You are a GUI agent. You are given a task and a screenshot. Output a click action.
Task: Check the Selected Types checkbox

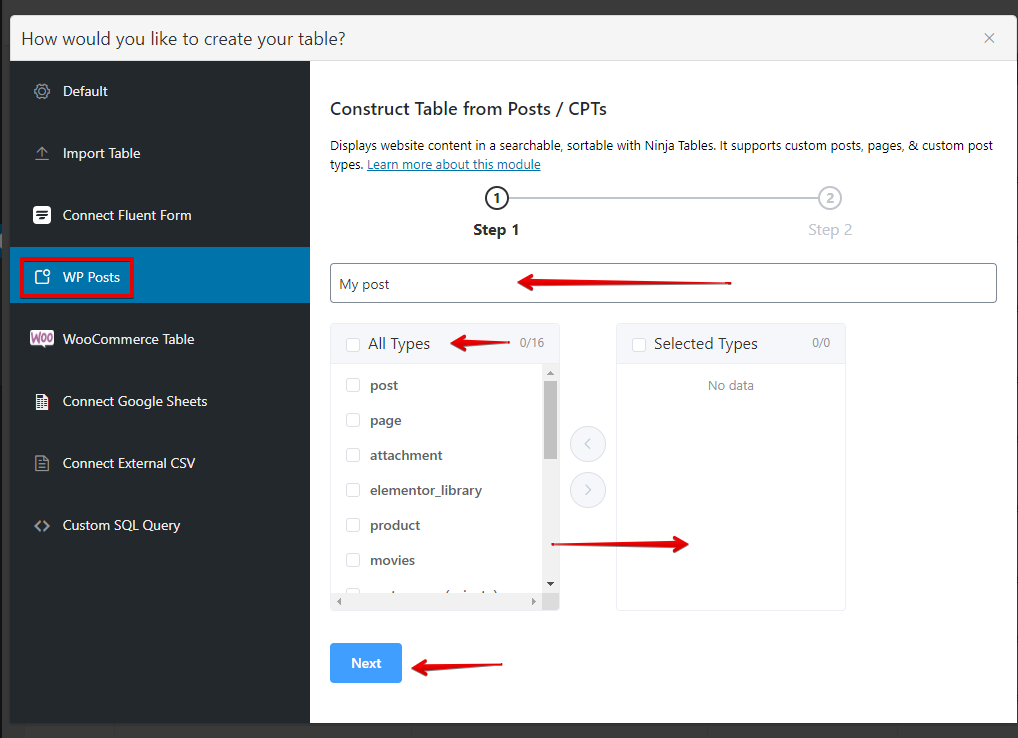[x=639, y=344]
